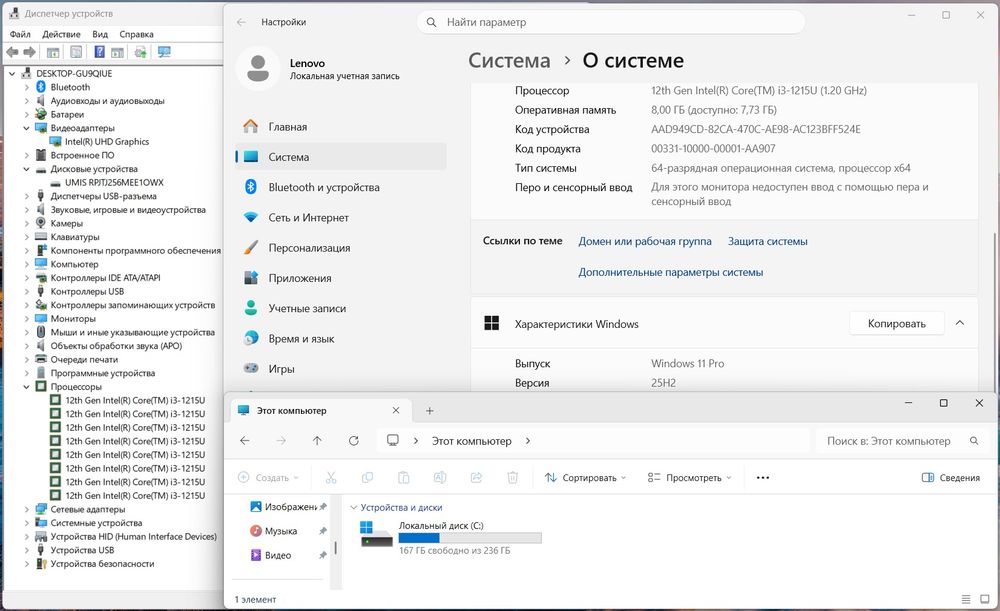1000x611 pixels.
Task: Click the scan for hardware changes monitor icon
Action: (x=164, y=52)
